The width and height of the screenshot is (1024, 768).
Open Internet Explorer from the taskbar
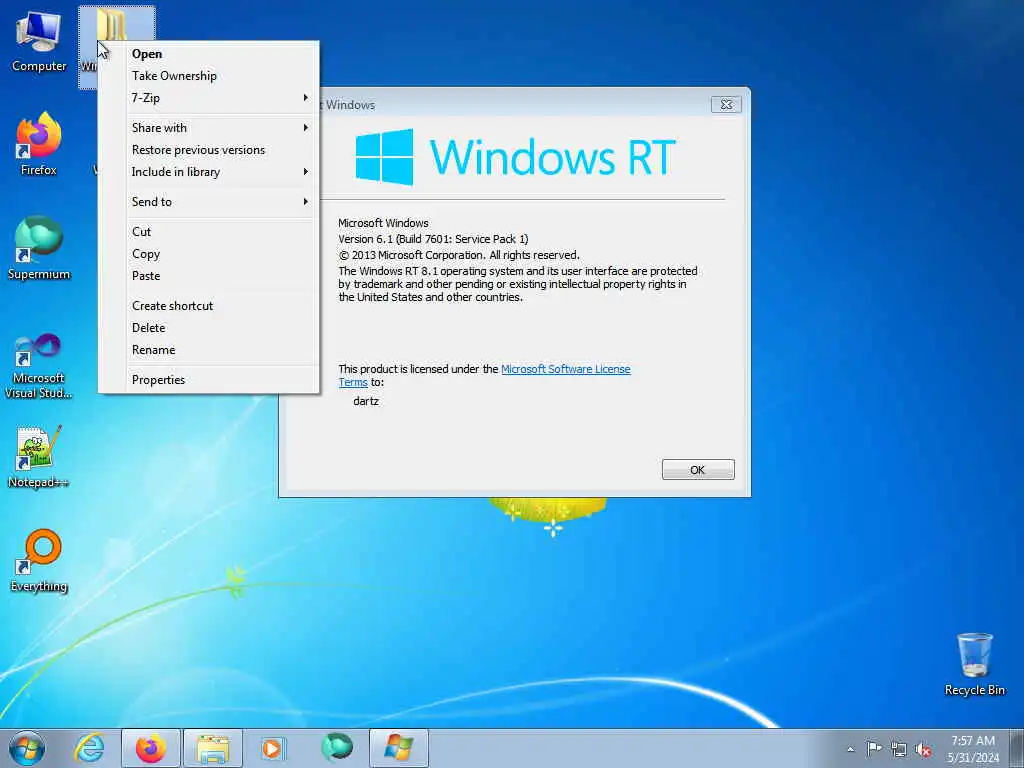point(89,748)
